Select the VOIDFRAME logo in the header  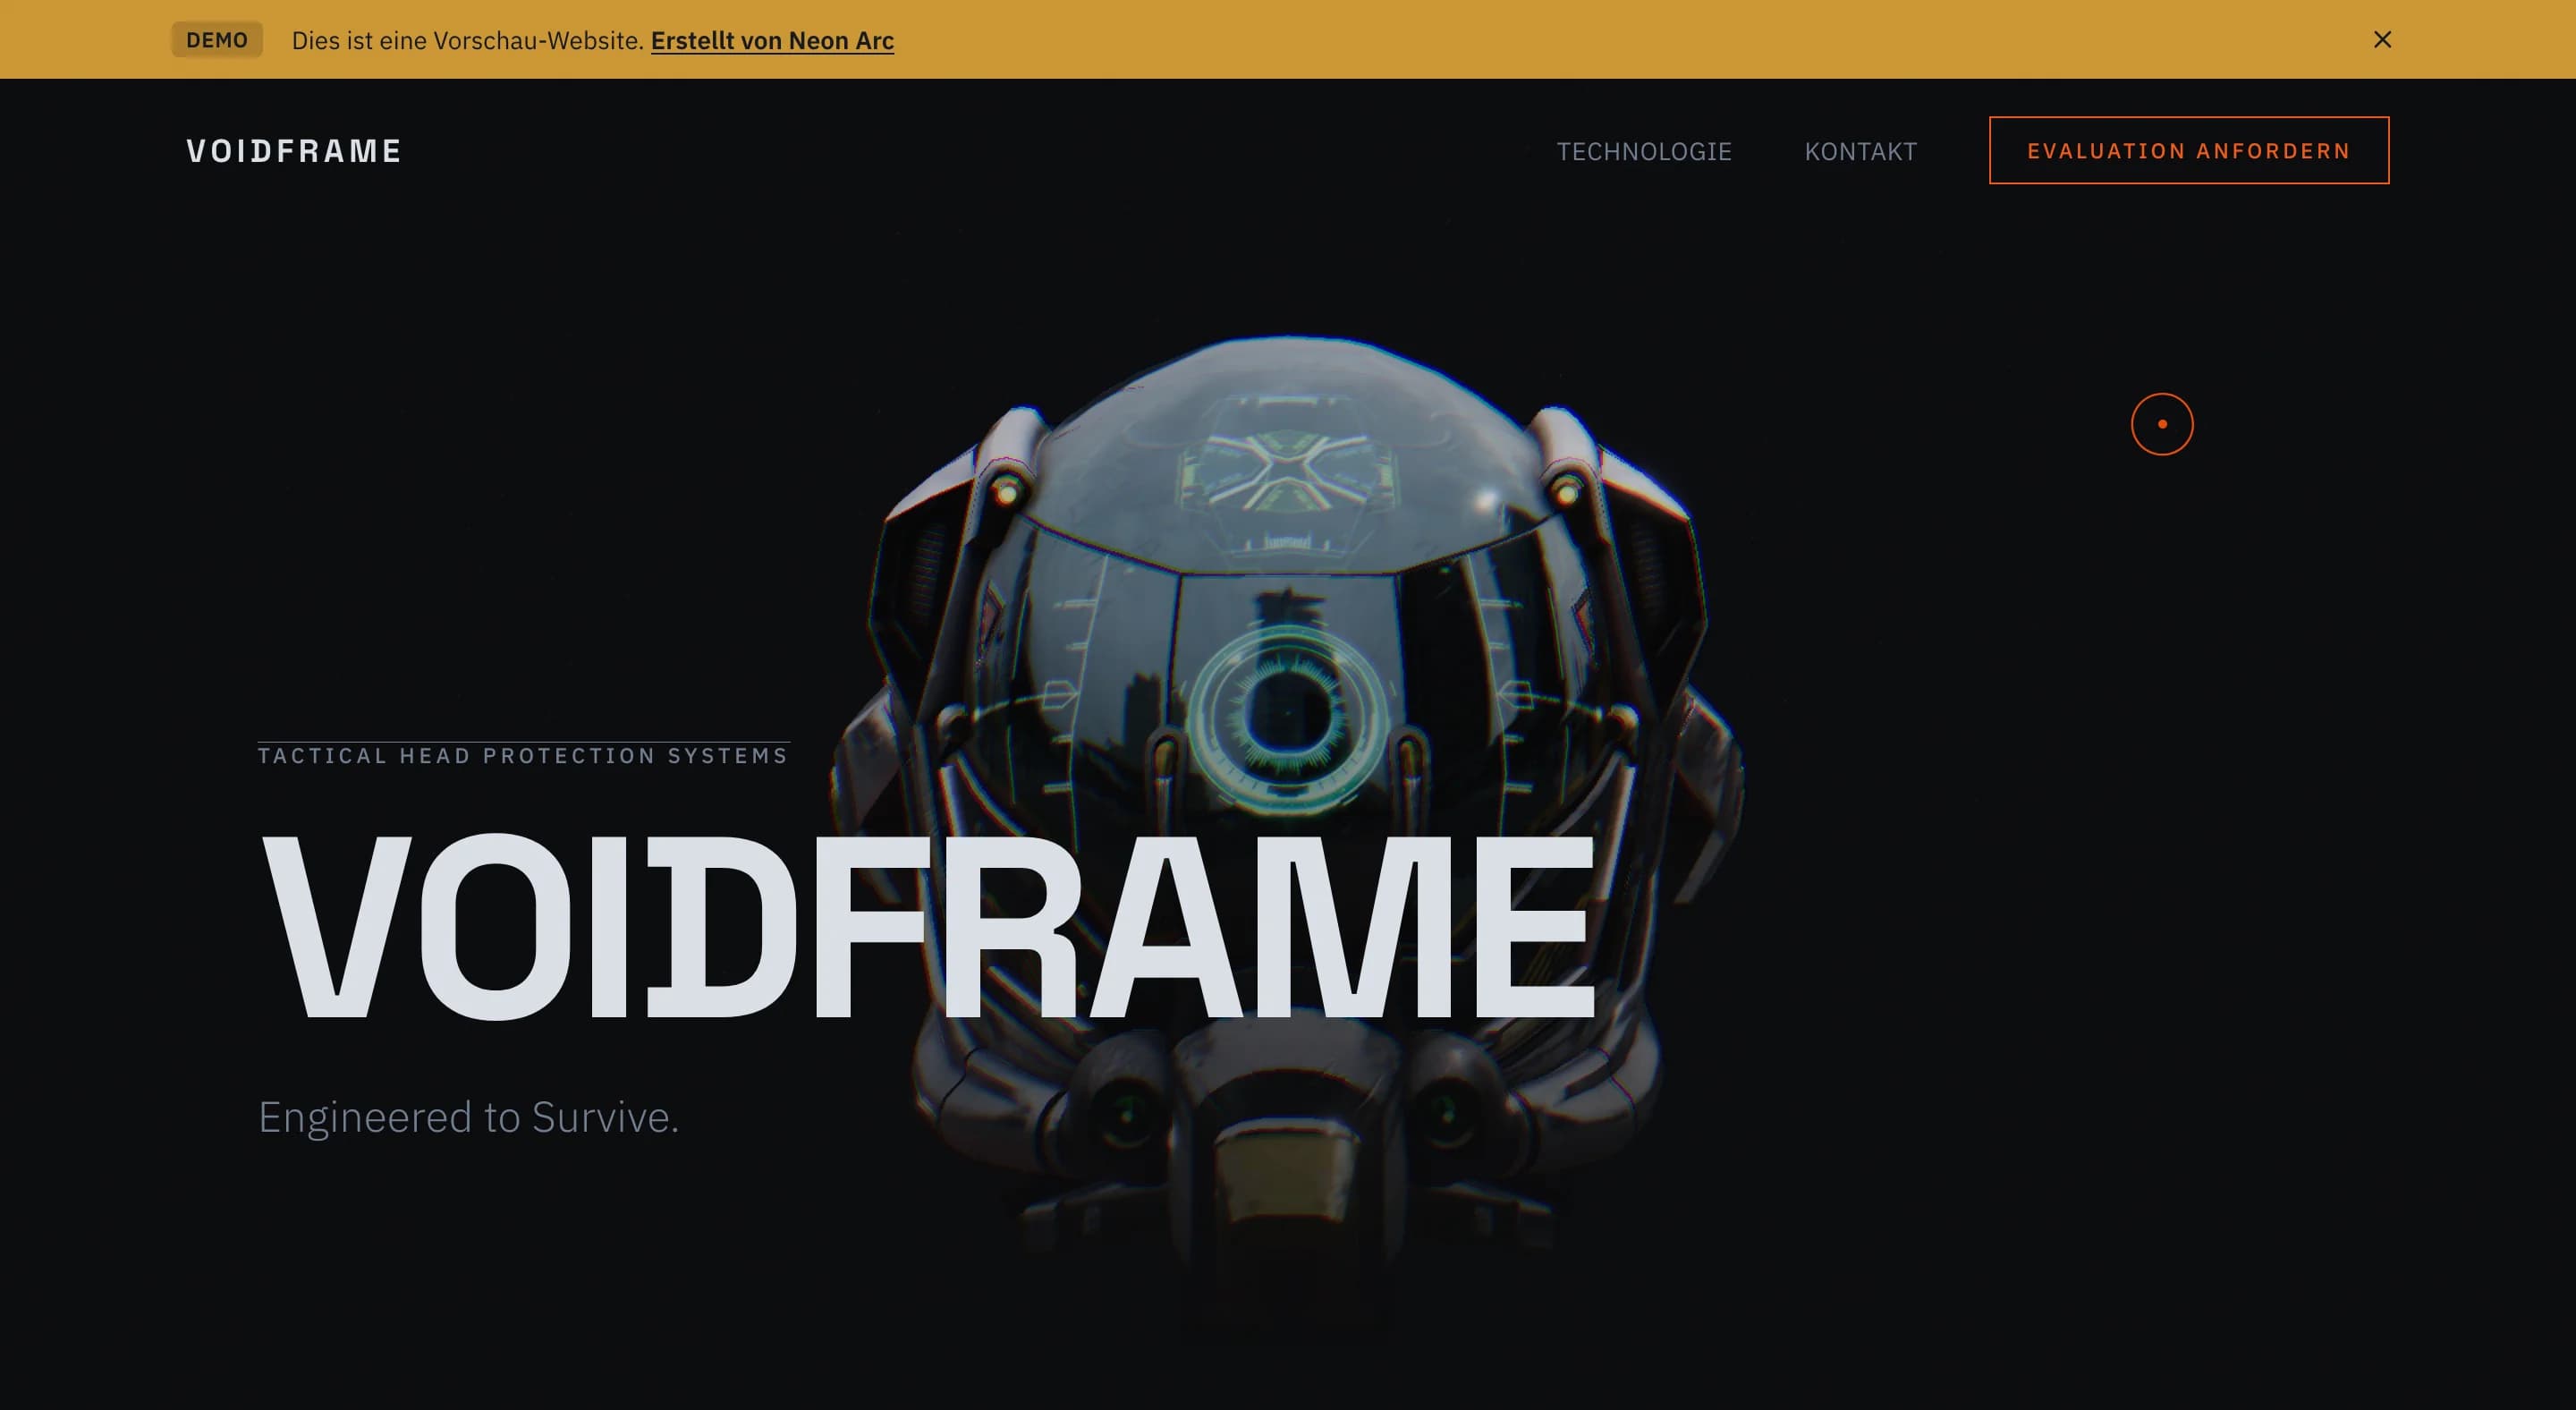pos(292,151)
